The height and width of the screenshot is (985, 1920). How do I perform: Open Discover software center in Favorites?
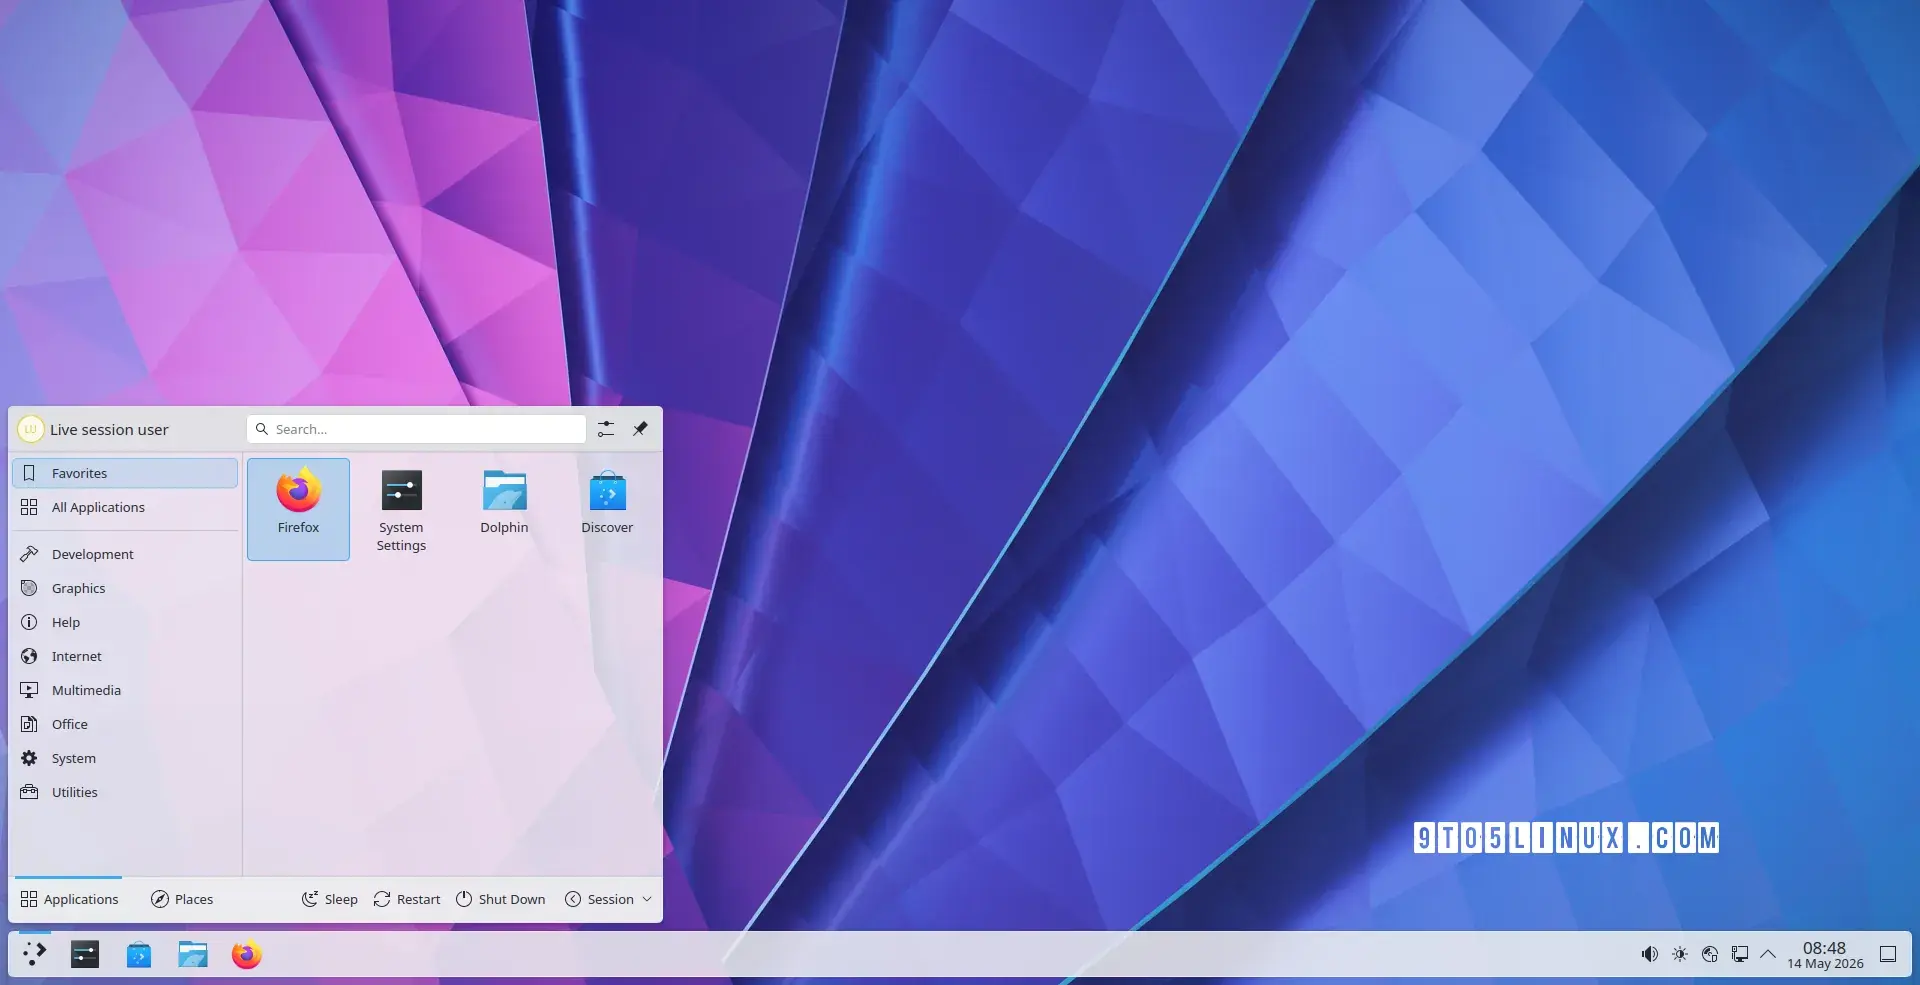[607, 509]
